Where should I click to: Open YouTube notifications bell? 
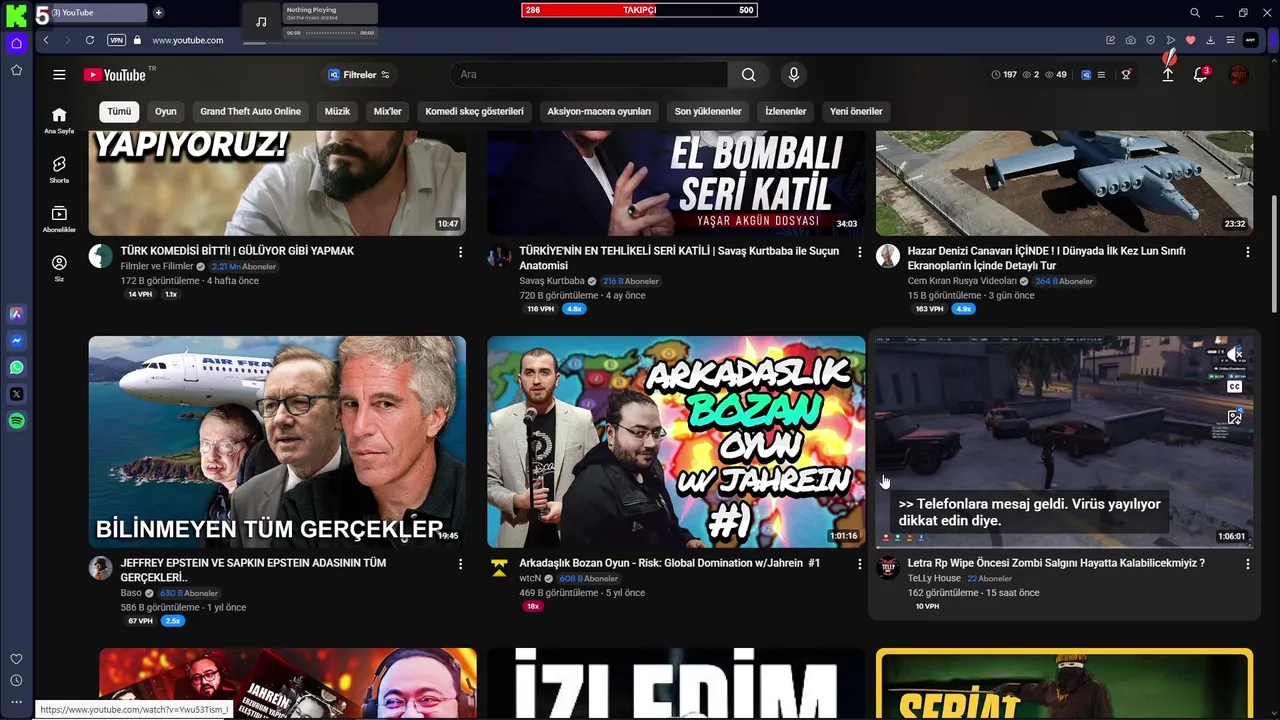click(1201, 75)
